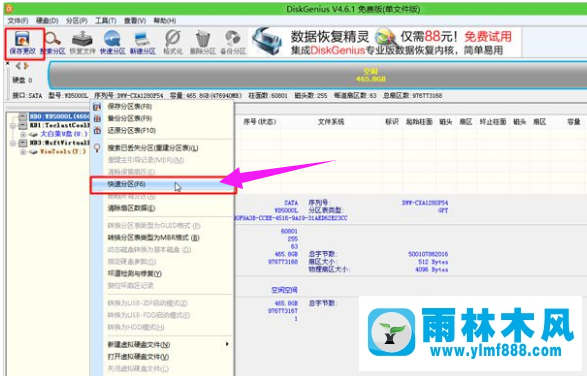Expand the 大白菜U盘 (W:) tree node
This screenshot has width=587, height=376.
[x=23, y=134]
